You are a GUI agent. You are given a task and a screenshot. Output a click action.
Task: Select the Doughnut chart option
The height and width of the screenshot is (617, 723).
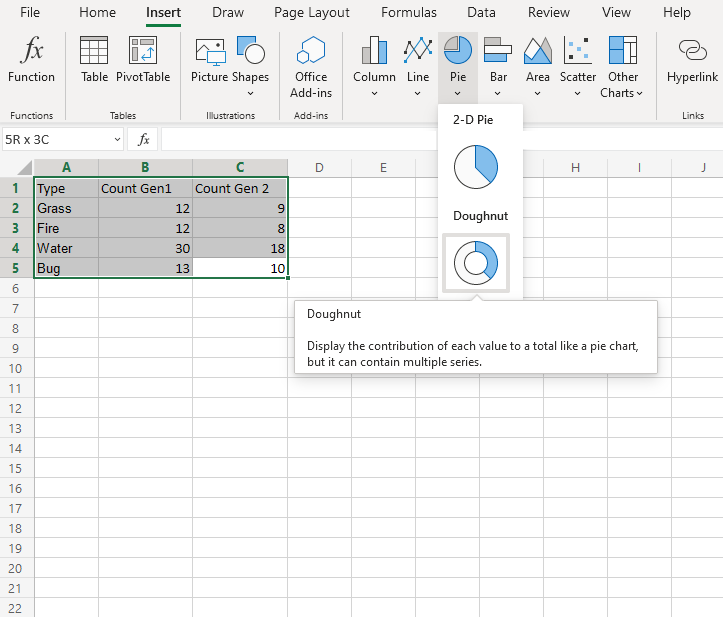[x=475, y=263]
